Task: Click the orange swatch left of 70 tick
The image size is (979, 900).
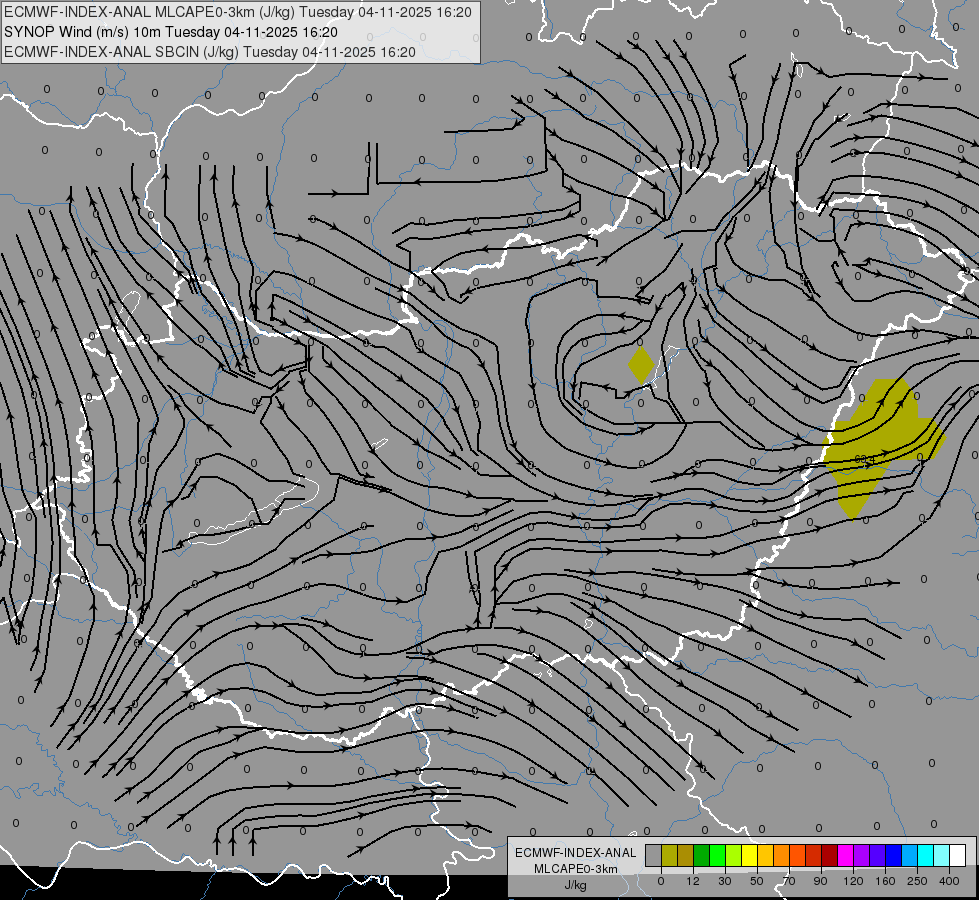Action: pos(782,855)
